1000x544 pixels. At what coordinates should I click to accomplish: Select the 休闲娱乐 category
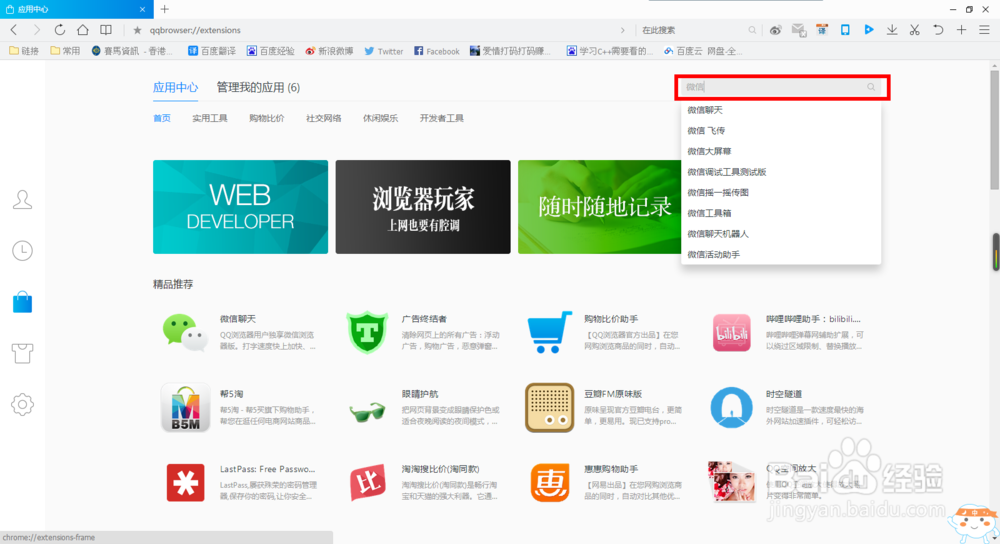[x=380, y=118]
